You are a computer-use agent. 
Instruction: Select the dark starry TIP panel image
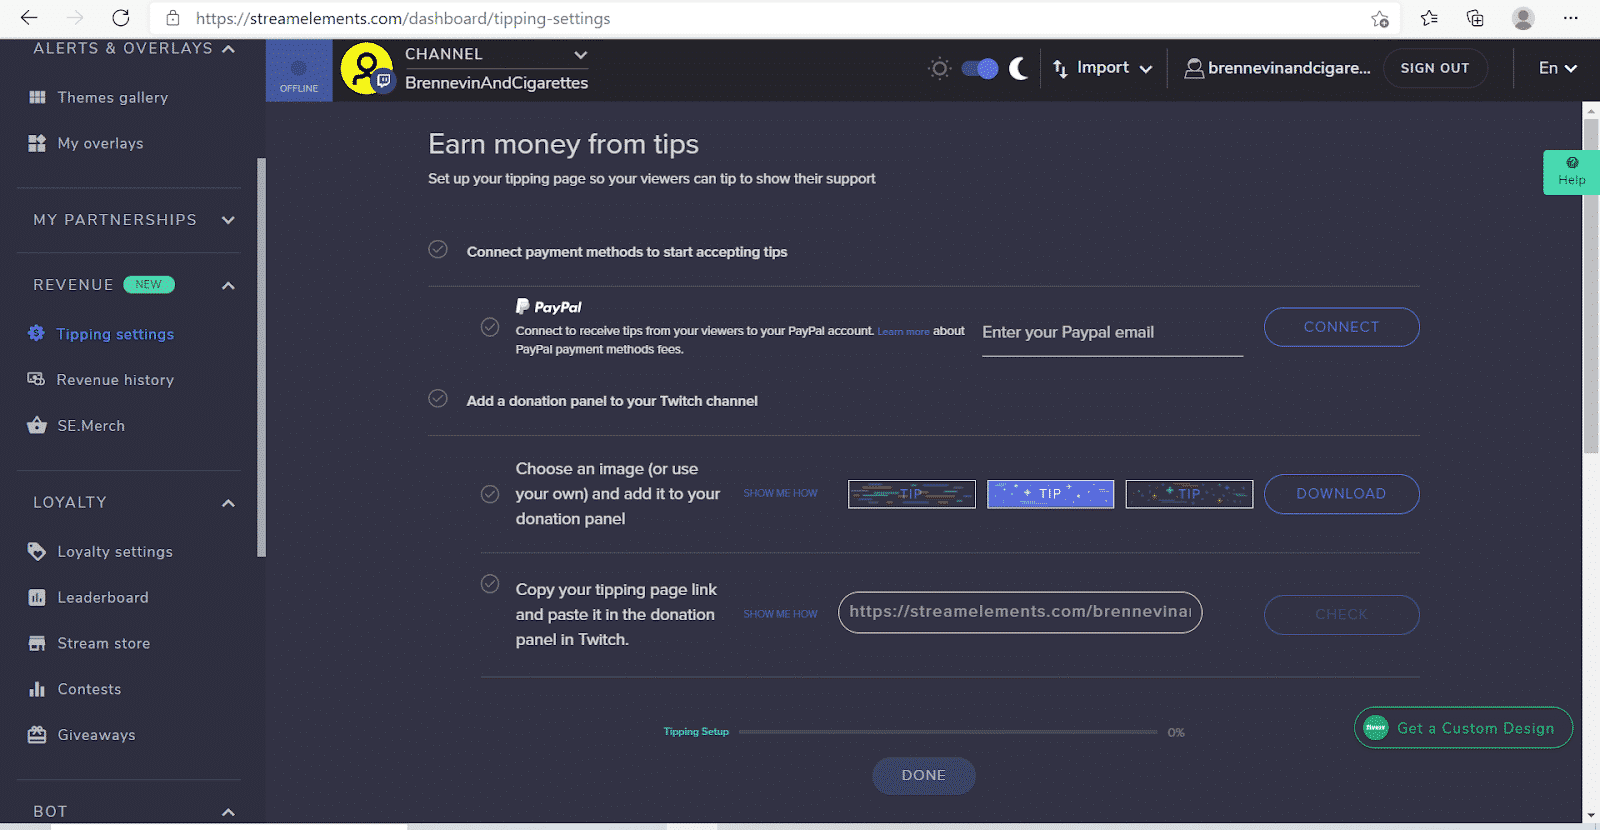tap(1189, 494)
